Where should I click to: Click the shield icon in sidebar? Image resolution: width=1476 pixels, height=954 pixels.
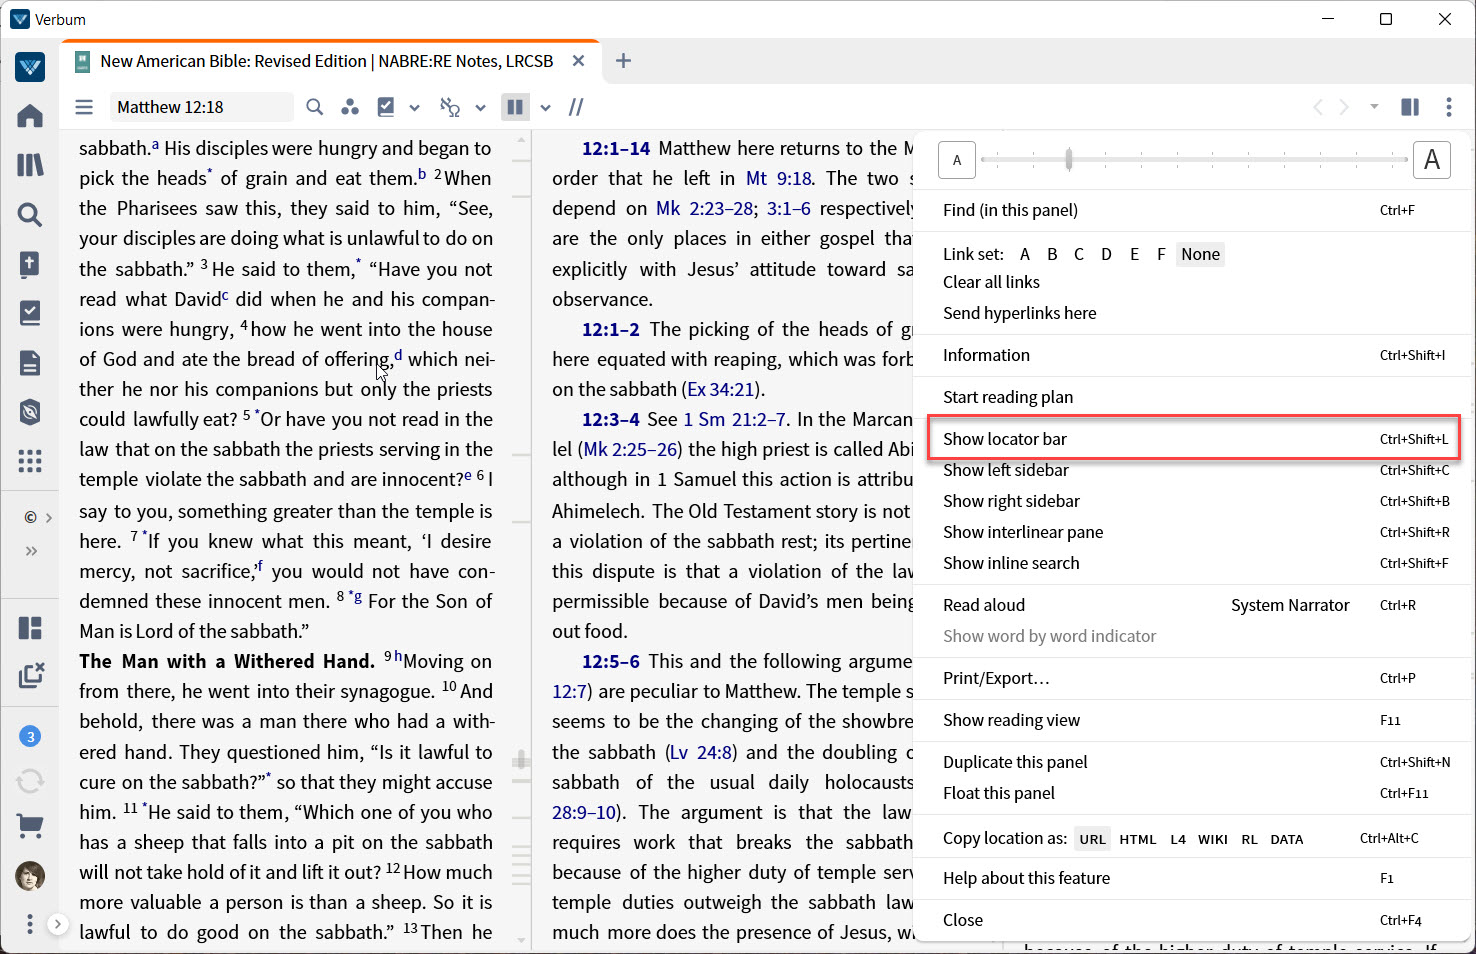[30, 412]
